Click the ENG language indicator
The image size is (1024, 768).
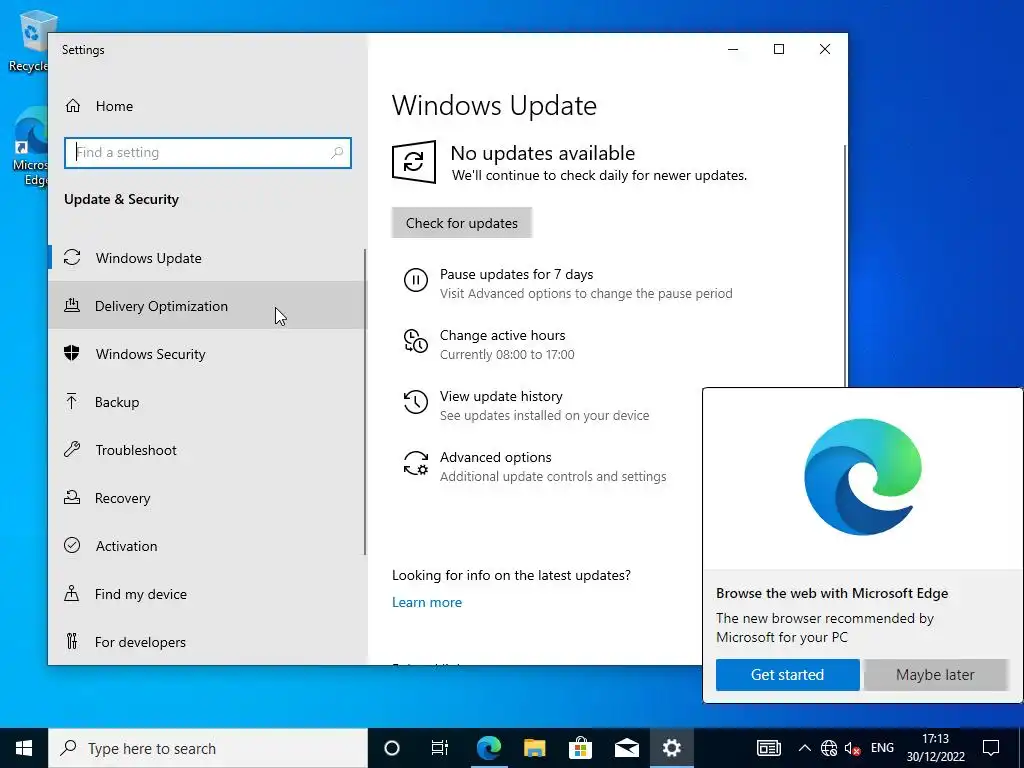click(882, 748)
